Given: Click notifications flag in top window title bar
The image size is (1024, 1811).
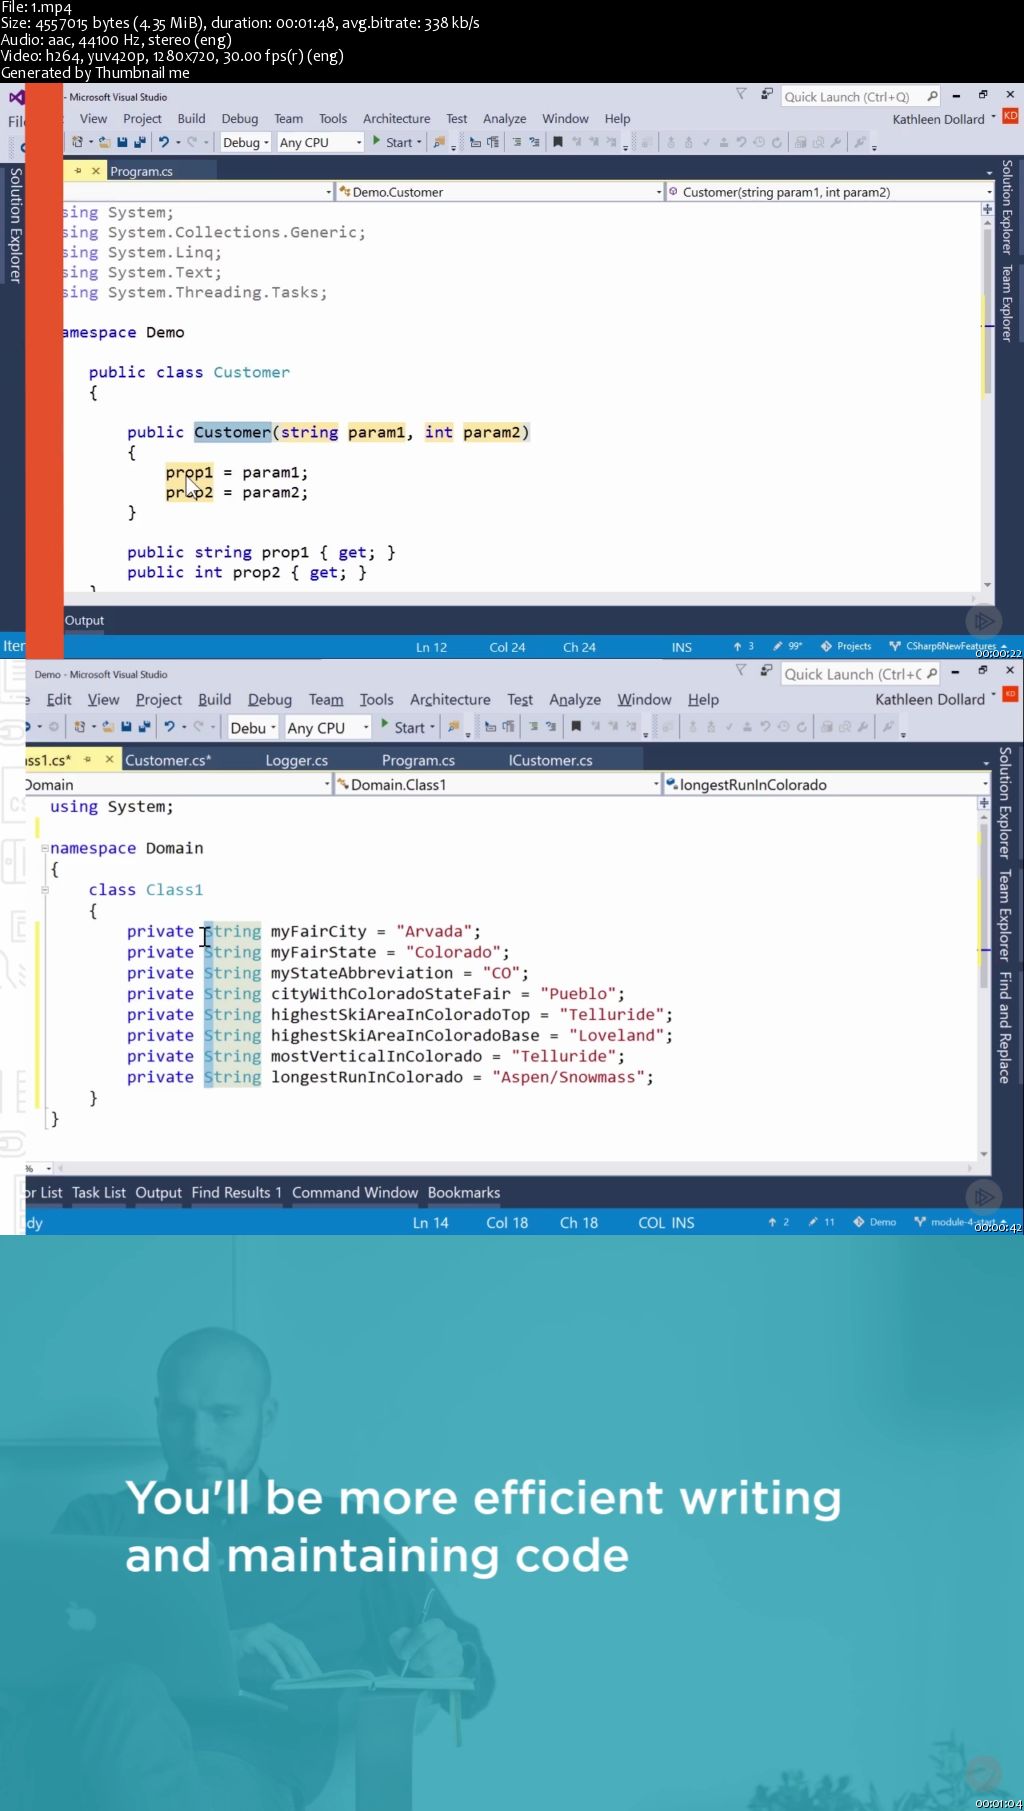Looking at the screenshot, I should pyautogui.click(x=741, y=95).
